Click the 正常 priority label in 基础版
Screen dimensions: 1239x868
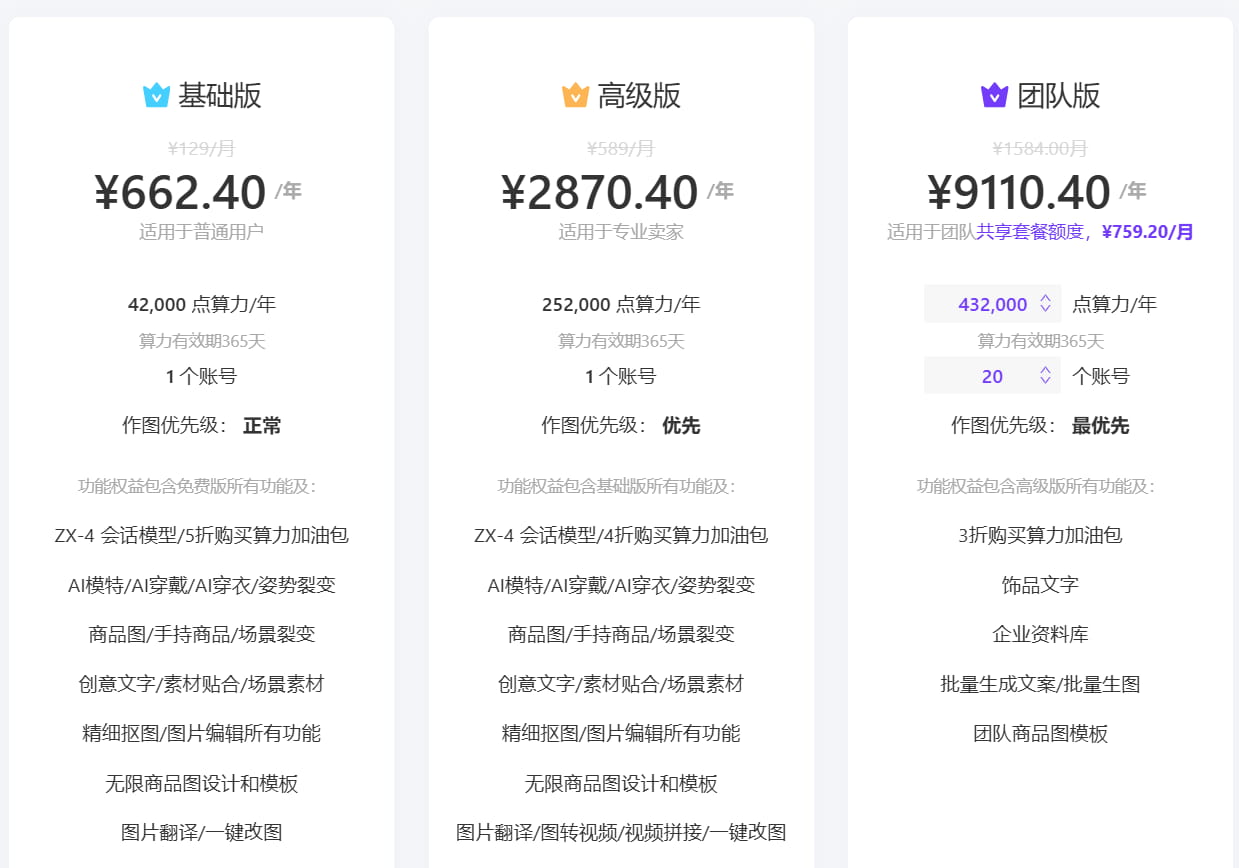(x=262, y=425)
